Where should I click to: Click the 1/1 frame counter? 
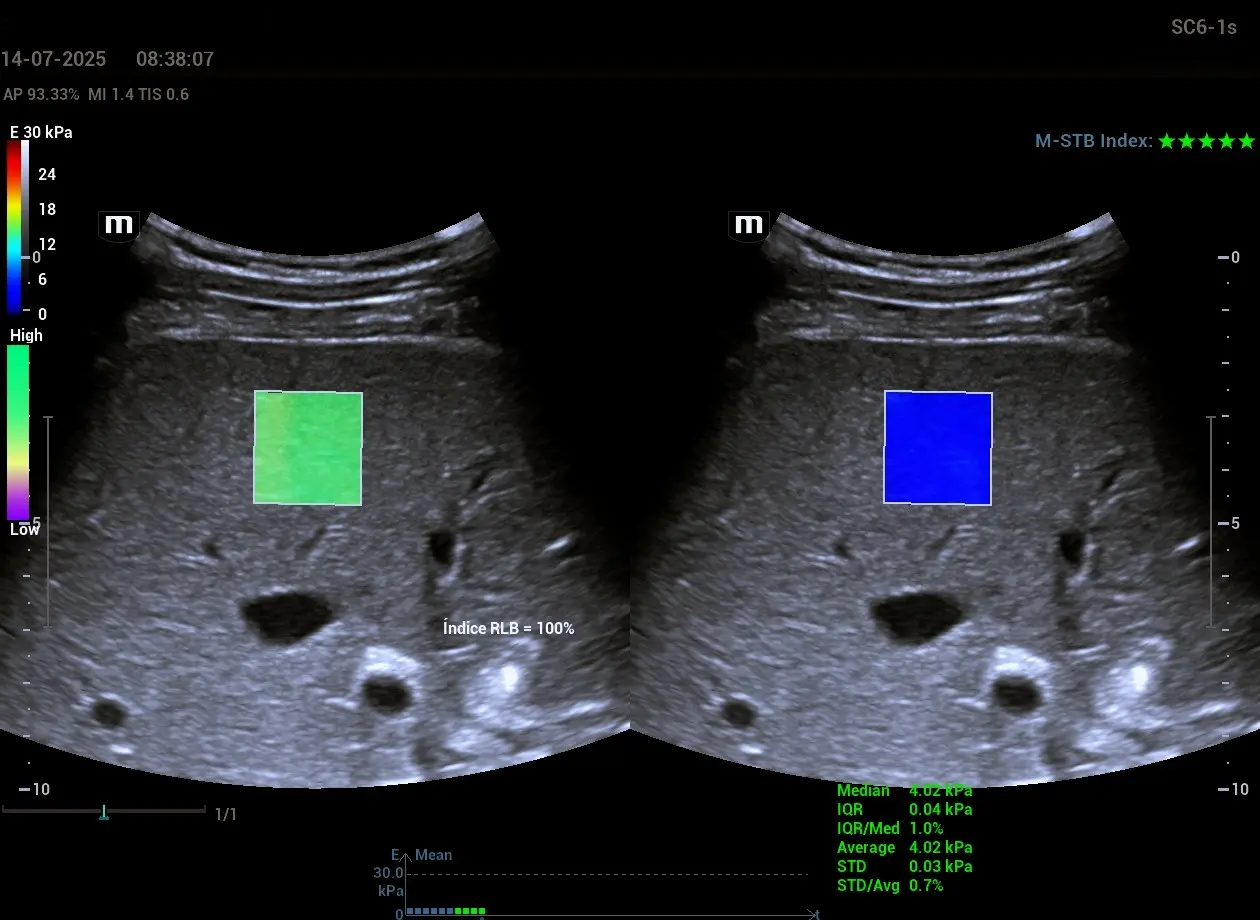click(226, 814)
